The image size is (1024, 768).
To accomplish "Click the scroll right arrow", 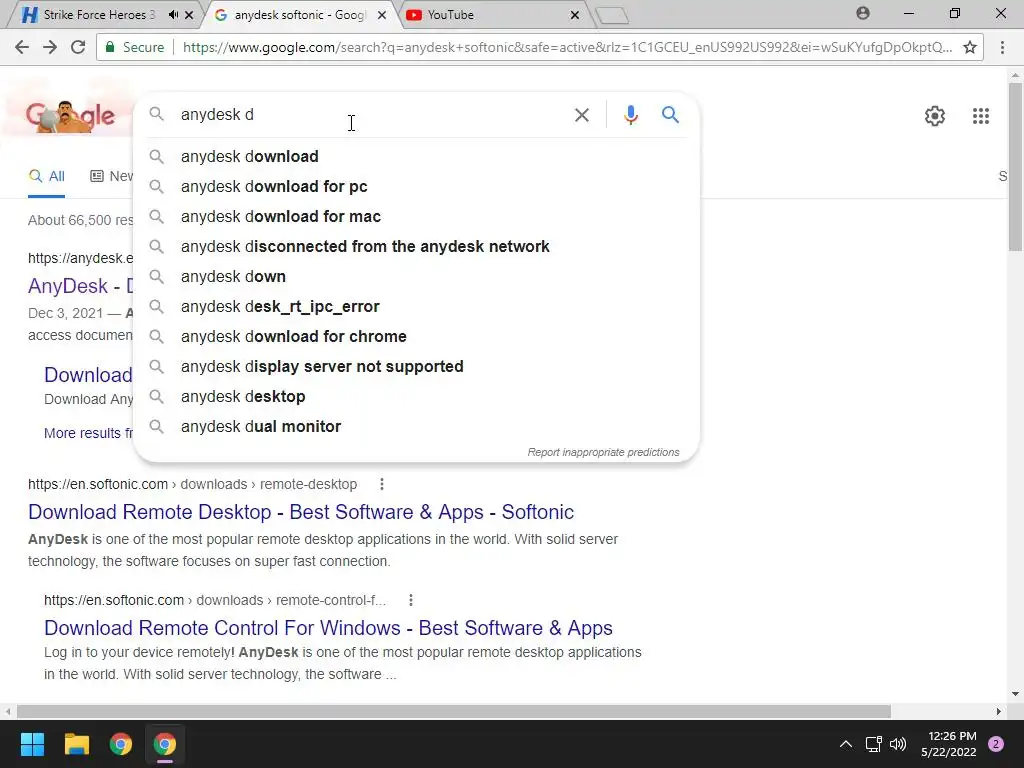I will pyautogui.click(x=999, y=711).
